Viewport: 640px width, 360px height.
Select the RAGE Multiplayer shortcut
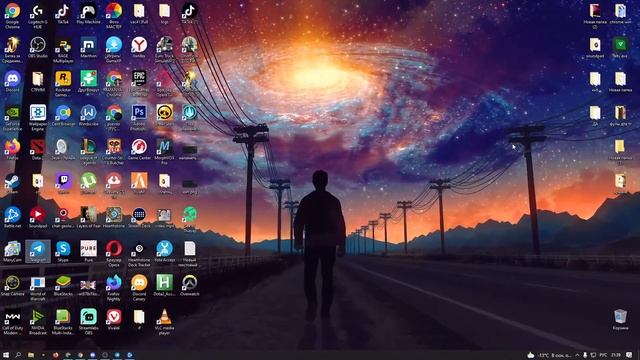coord(63,50)
